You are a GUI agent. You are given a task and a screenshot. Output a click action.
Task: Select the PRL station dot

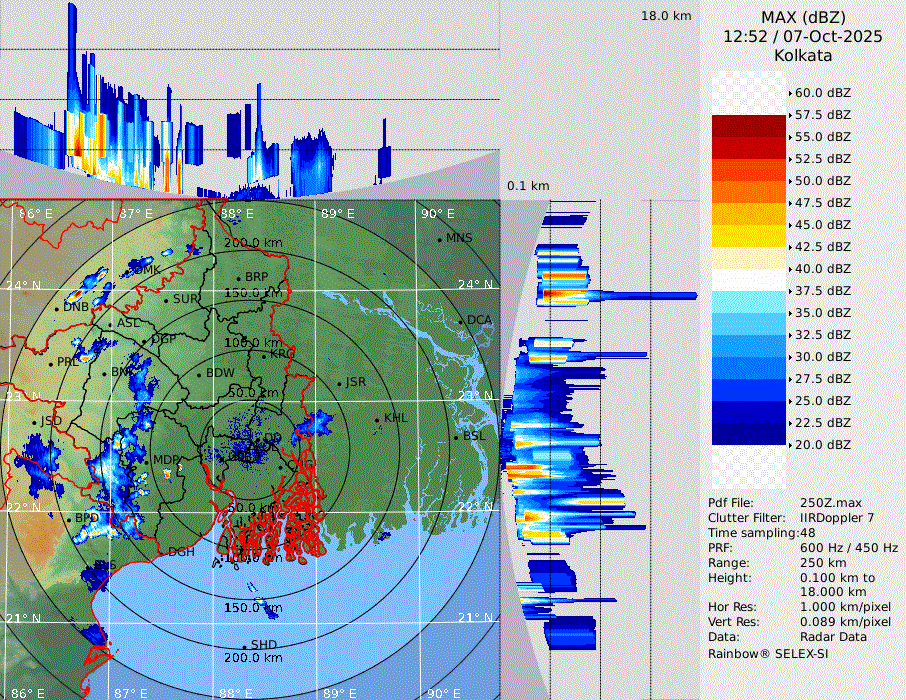coord(51,362)
